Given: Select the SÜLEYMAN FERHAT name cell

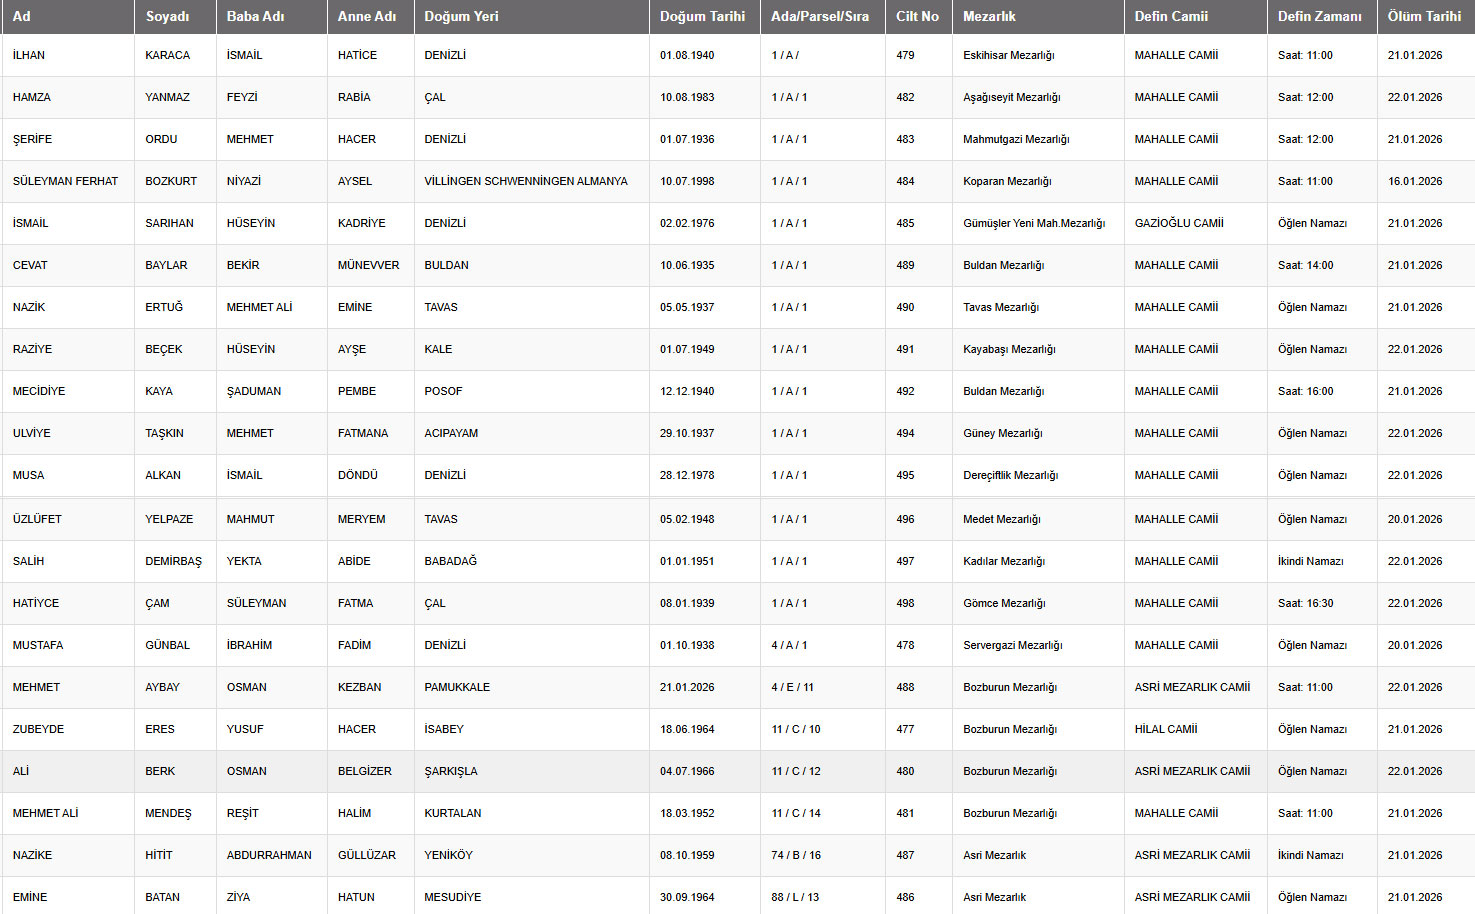Looking at the screenshot, I should click(x=65, y=181).
